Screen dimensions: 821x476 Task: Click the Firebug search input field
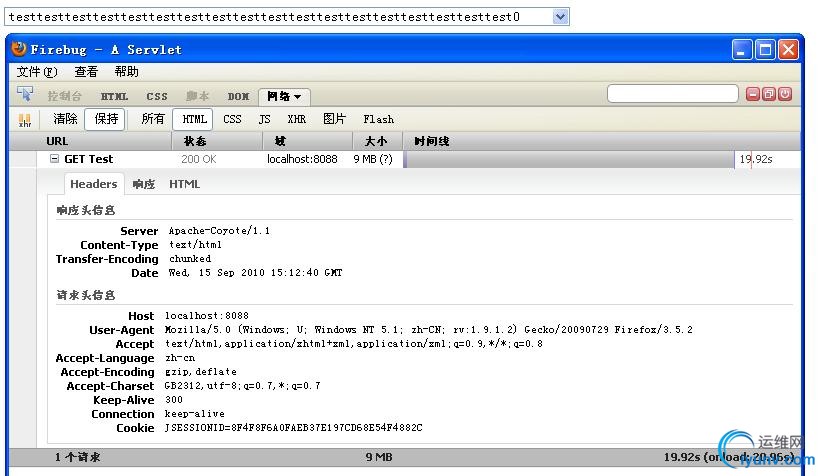(672, 94)
